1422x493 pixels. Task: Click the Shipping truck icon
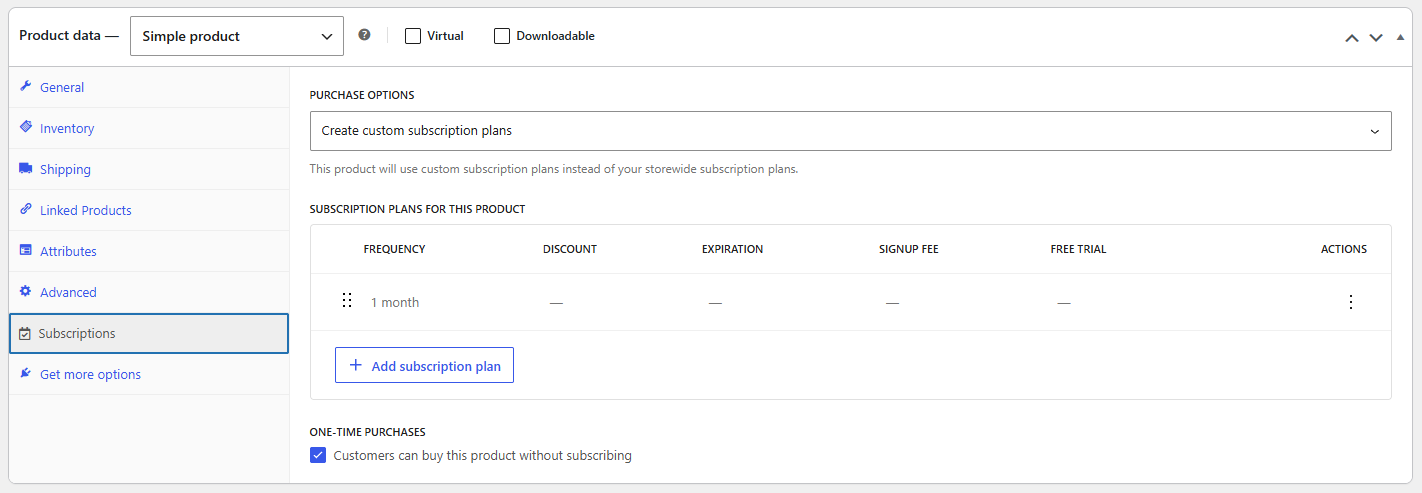(26, 168)
